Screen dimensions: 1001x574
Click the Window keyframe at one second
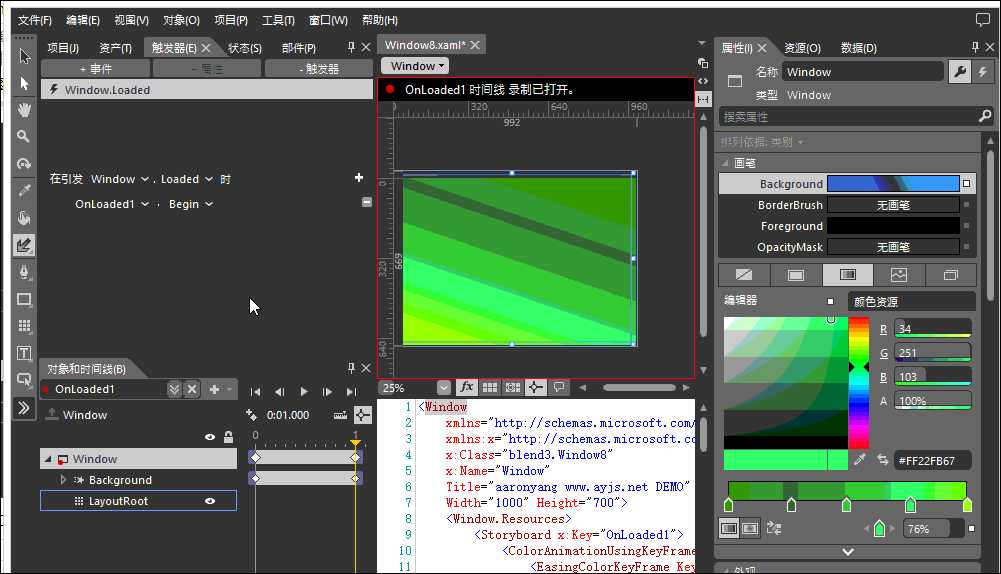355,457
